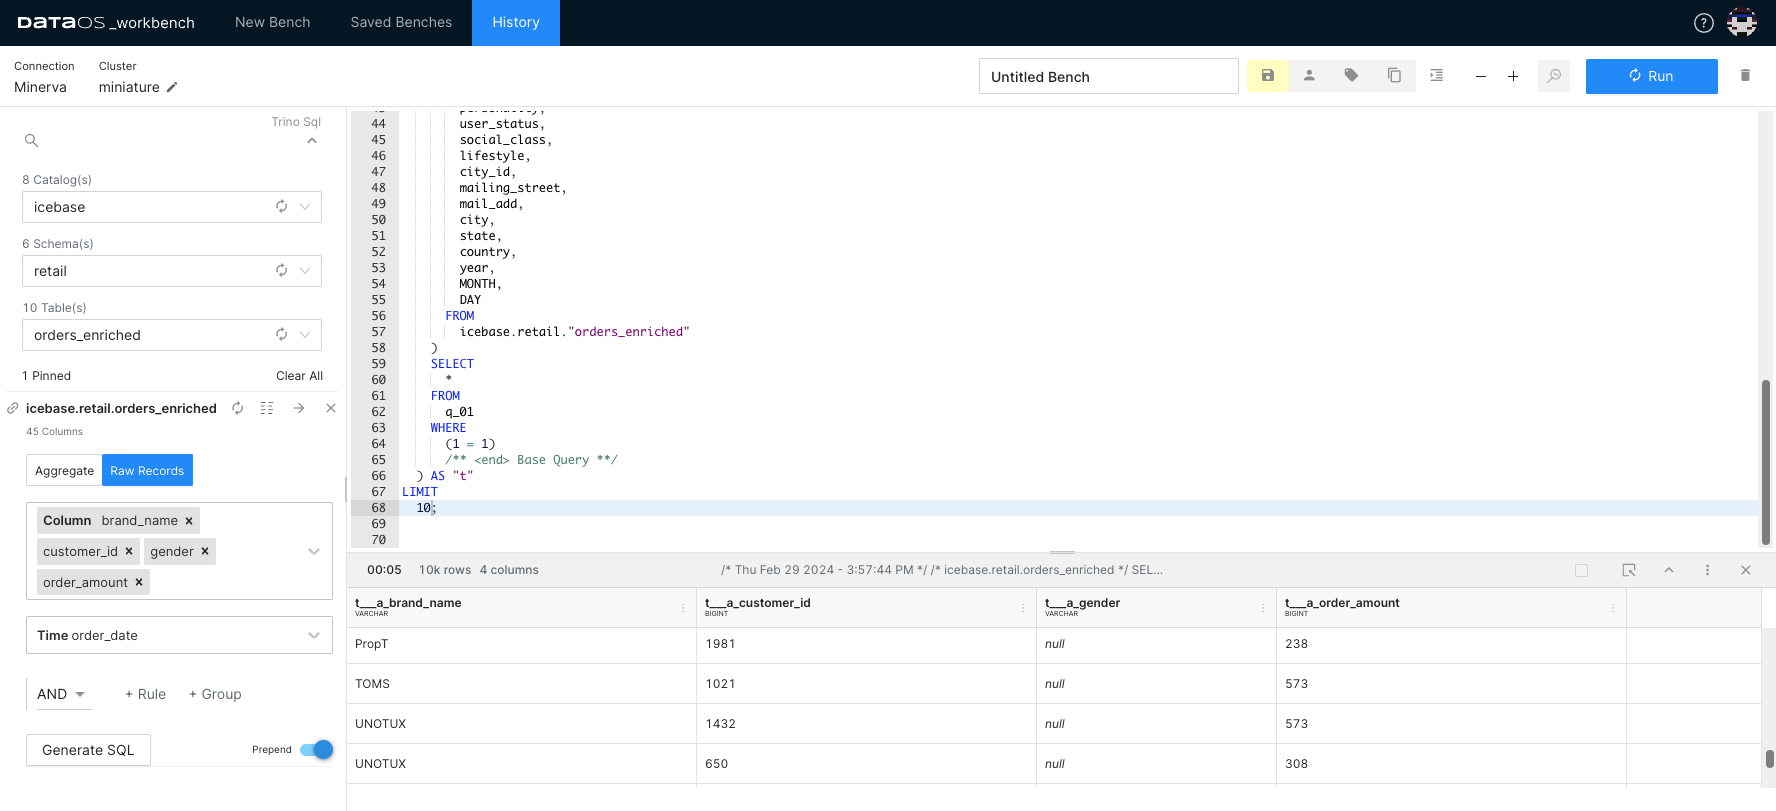Open the help question mark icon
Viewport: 1776px width, 811px height.
[1703, 23]
